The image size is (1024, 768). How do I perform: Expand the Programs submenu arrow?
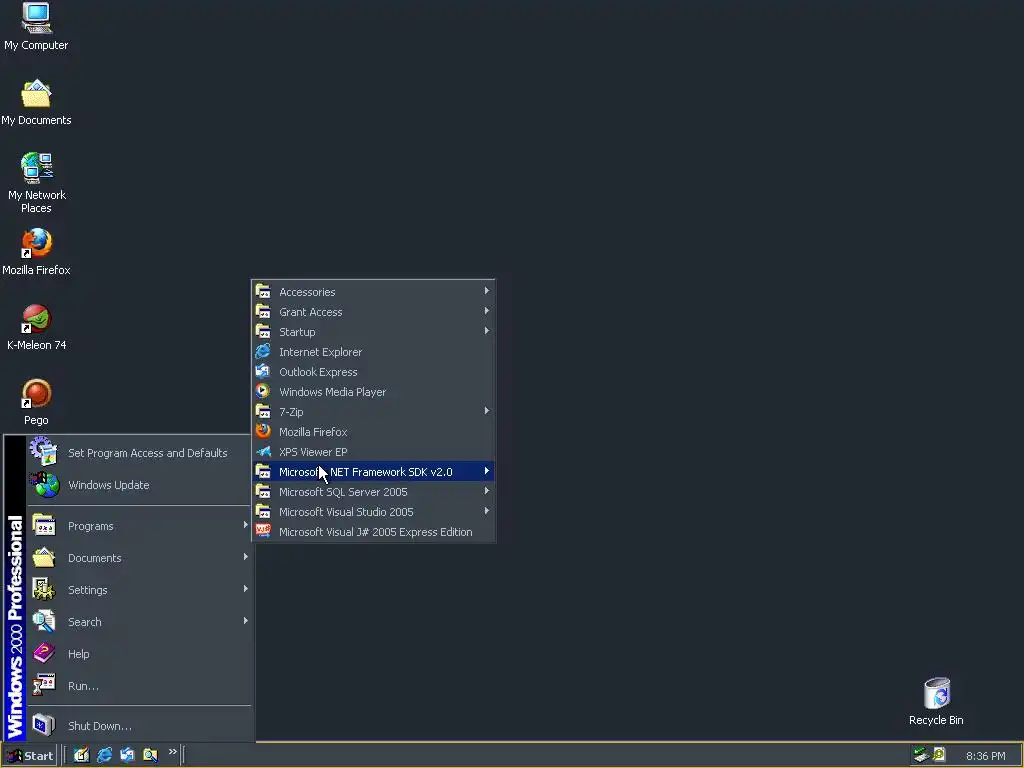coord(246,525)
